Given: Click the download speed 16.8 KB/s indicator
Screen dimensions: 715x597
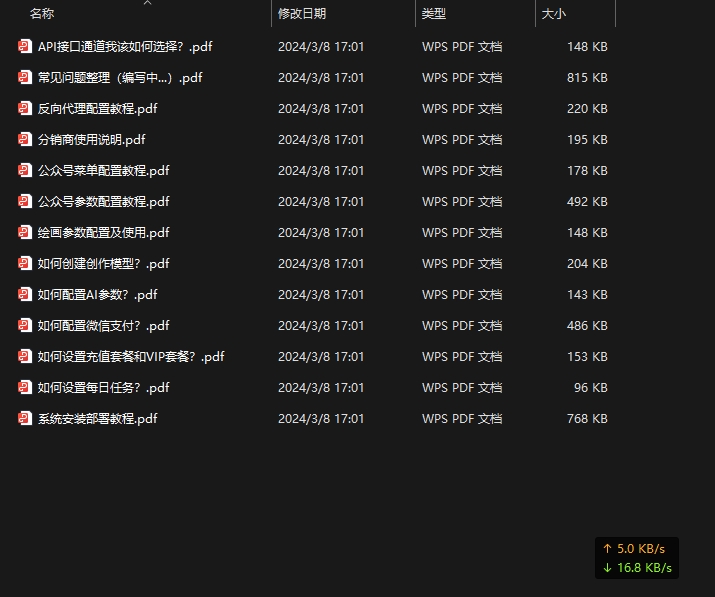Looking at the screenshot, I should click(637, 568).
